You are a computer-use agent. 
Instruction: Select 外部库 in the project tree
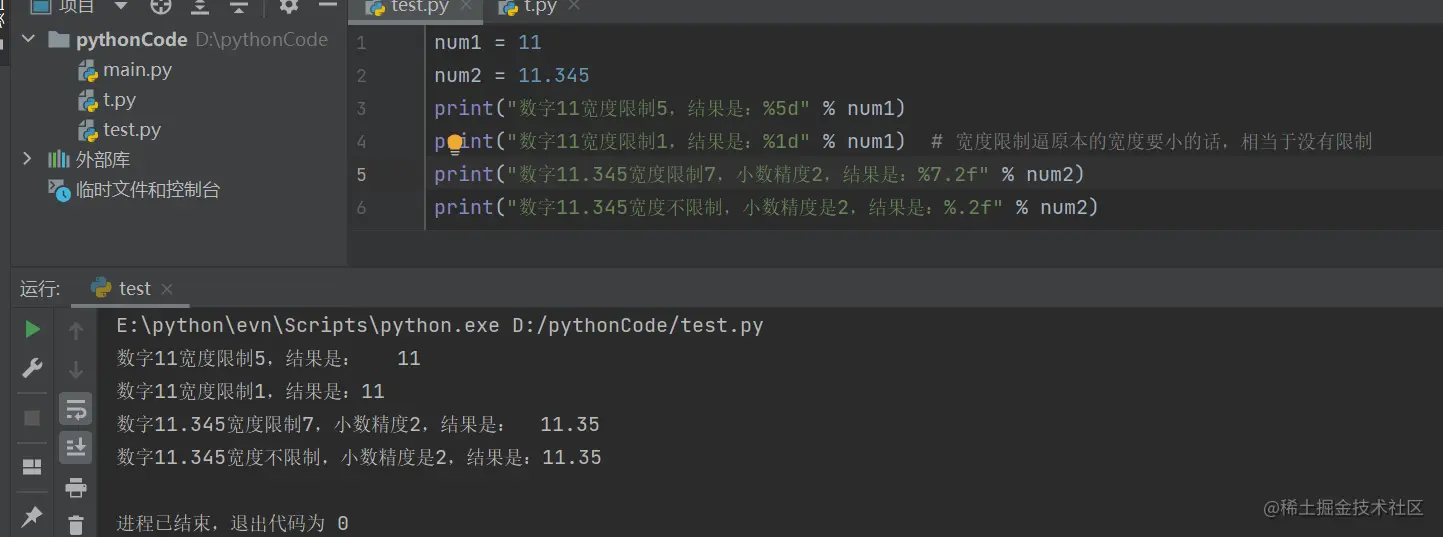[x=90, y=160]
